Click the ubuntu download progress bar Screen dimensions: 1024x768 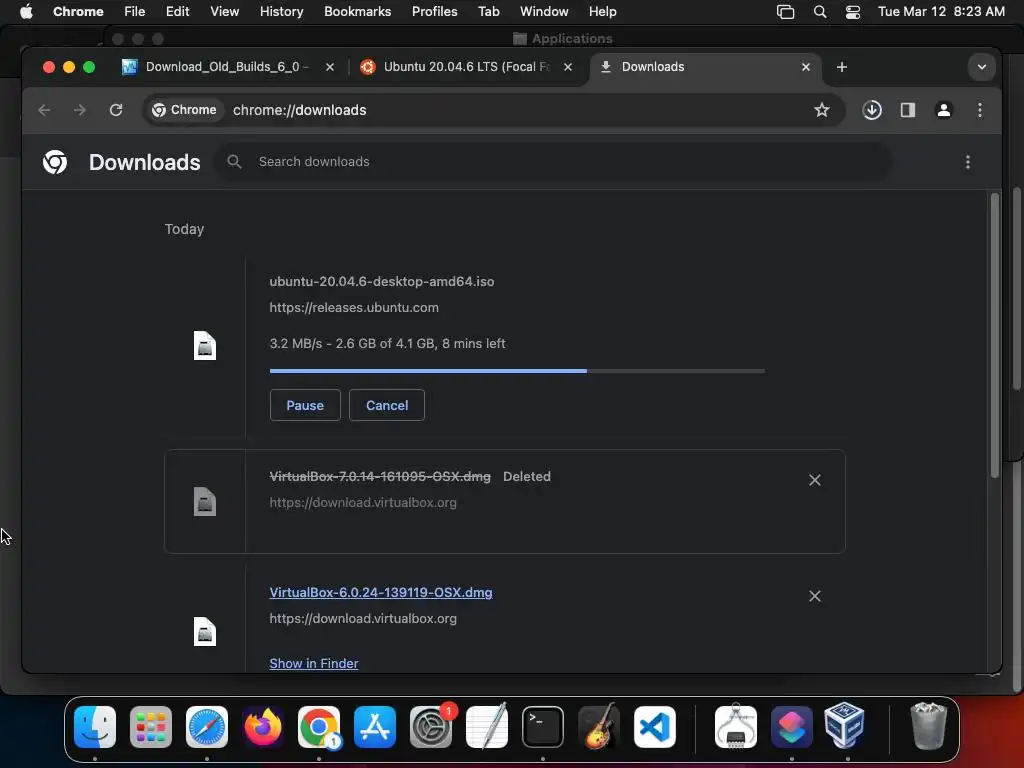pyautogui.click(x=517, y=371)
